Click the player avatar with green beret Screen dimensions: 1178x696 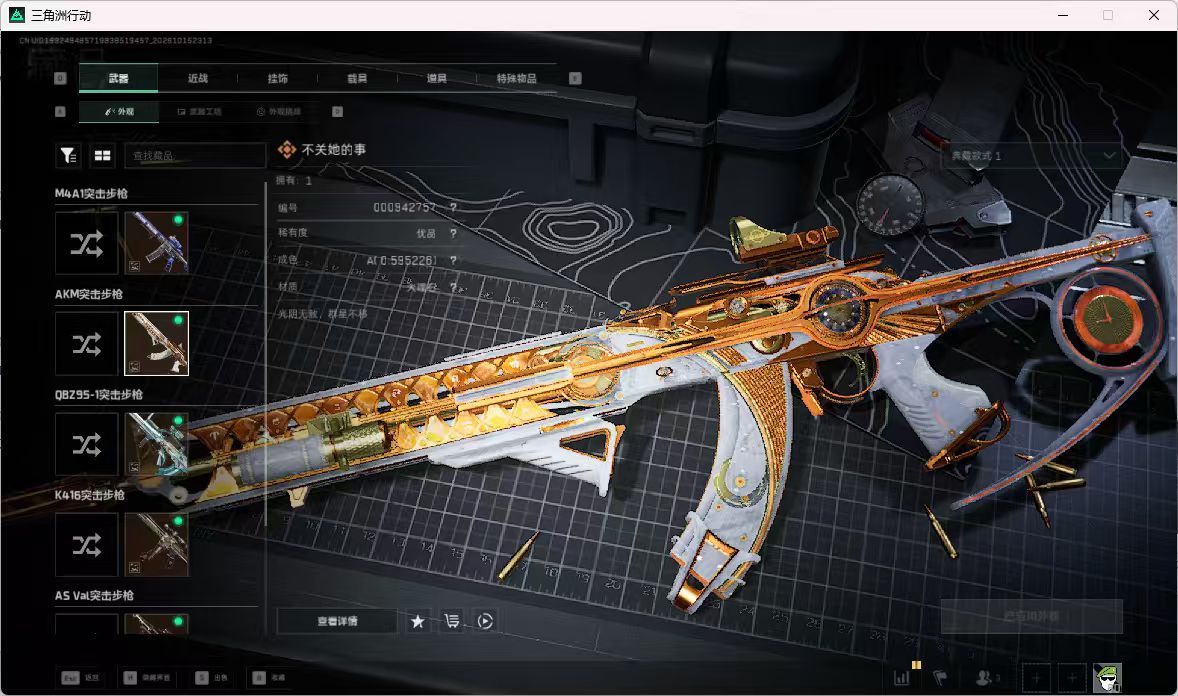tap(1107, 677)
